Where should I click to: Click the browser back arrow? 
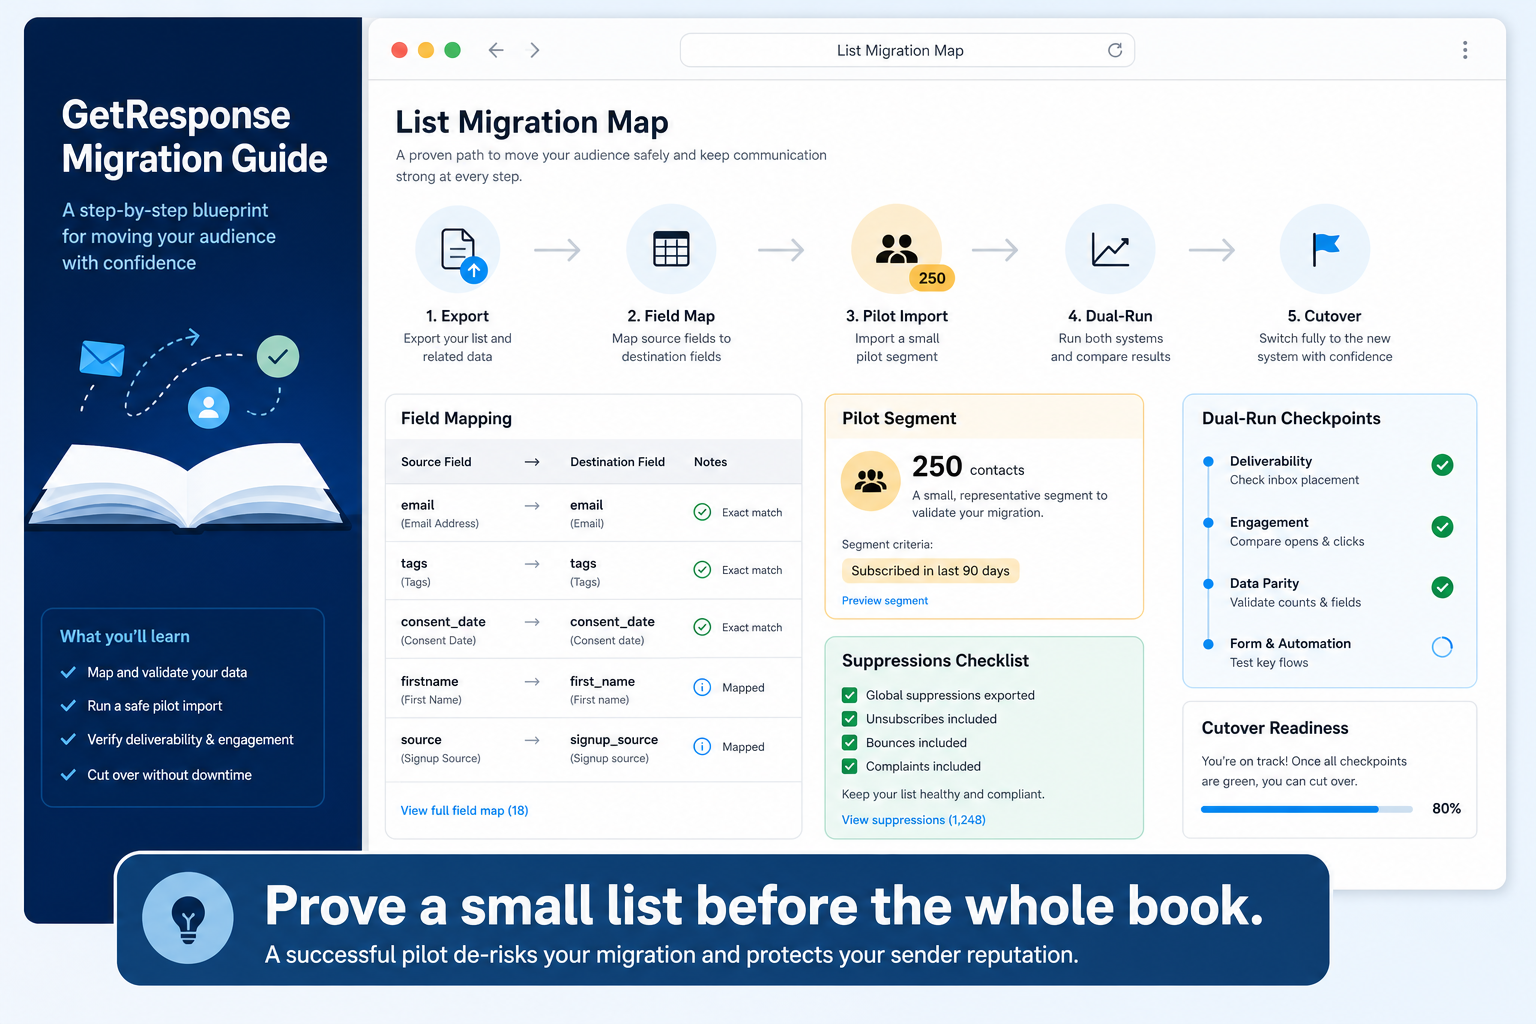tap(496, 50)
